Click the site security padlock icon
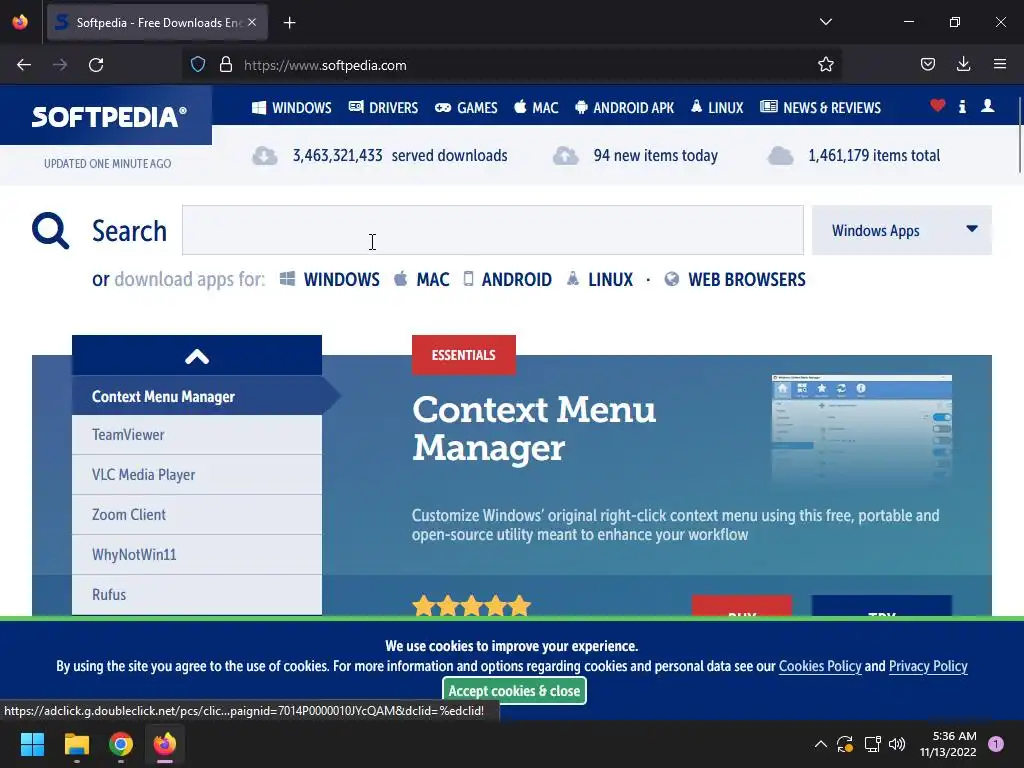The image size is (1024, 768). click(226, 65)
